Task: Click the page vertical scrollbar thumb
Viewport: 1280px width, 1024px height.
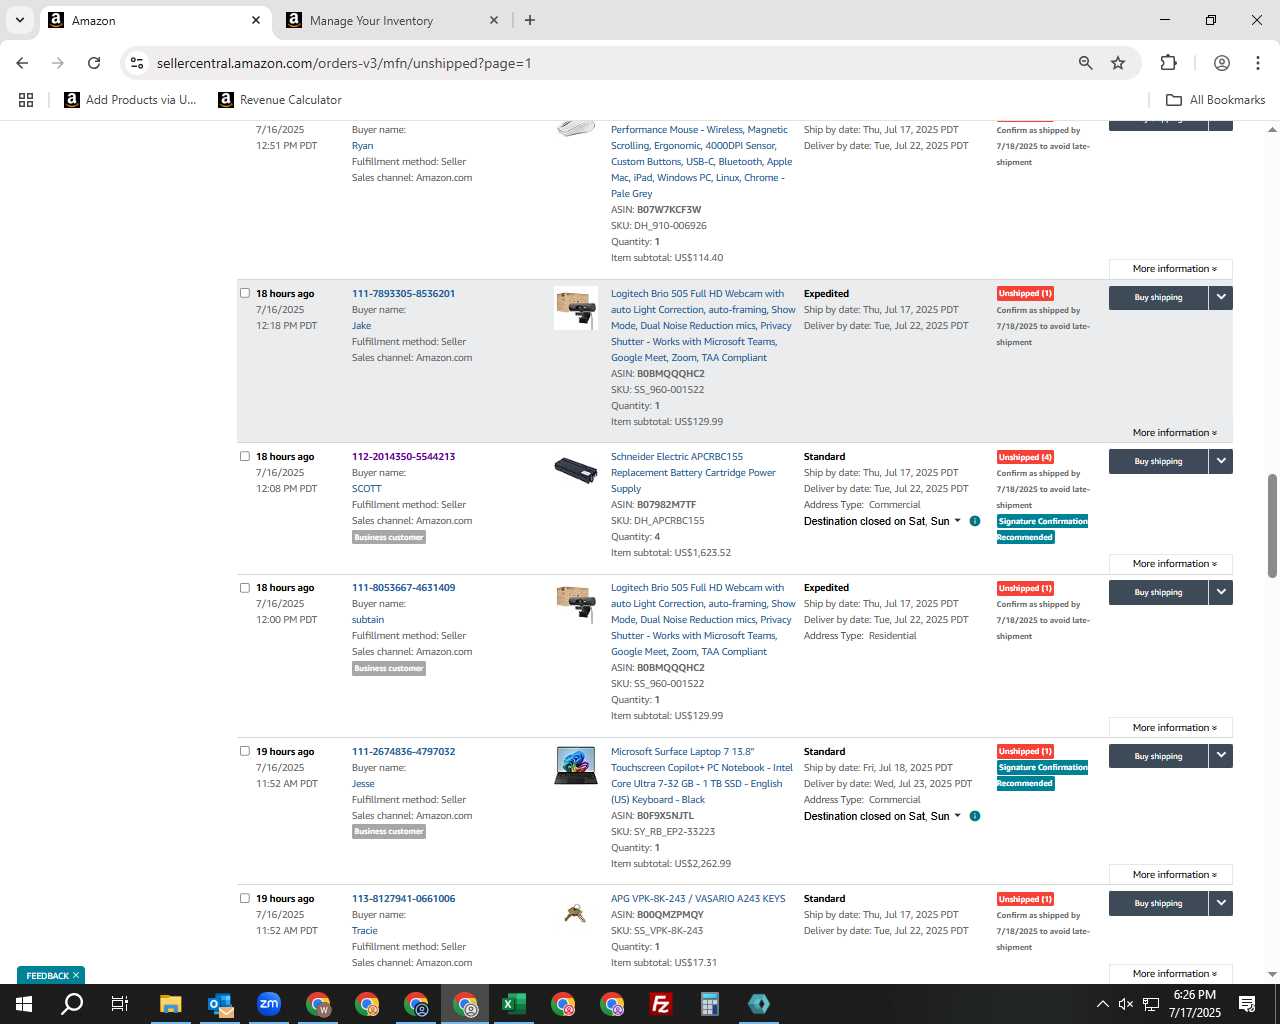Action: (x=1272, y=526)
